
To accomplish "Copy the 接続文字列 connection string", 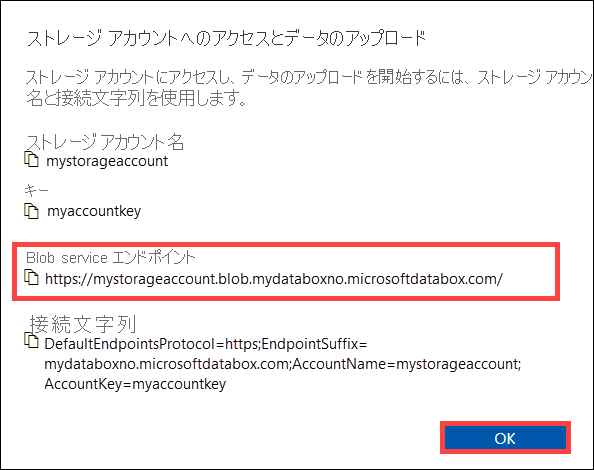I will pyautogui.click(x=31, y=340).
